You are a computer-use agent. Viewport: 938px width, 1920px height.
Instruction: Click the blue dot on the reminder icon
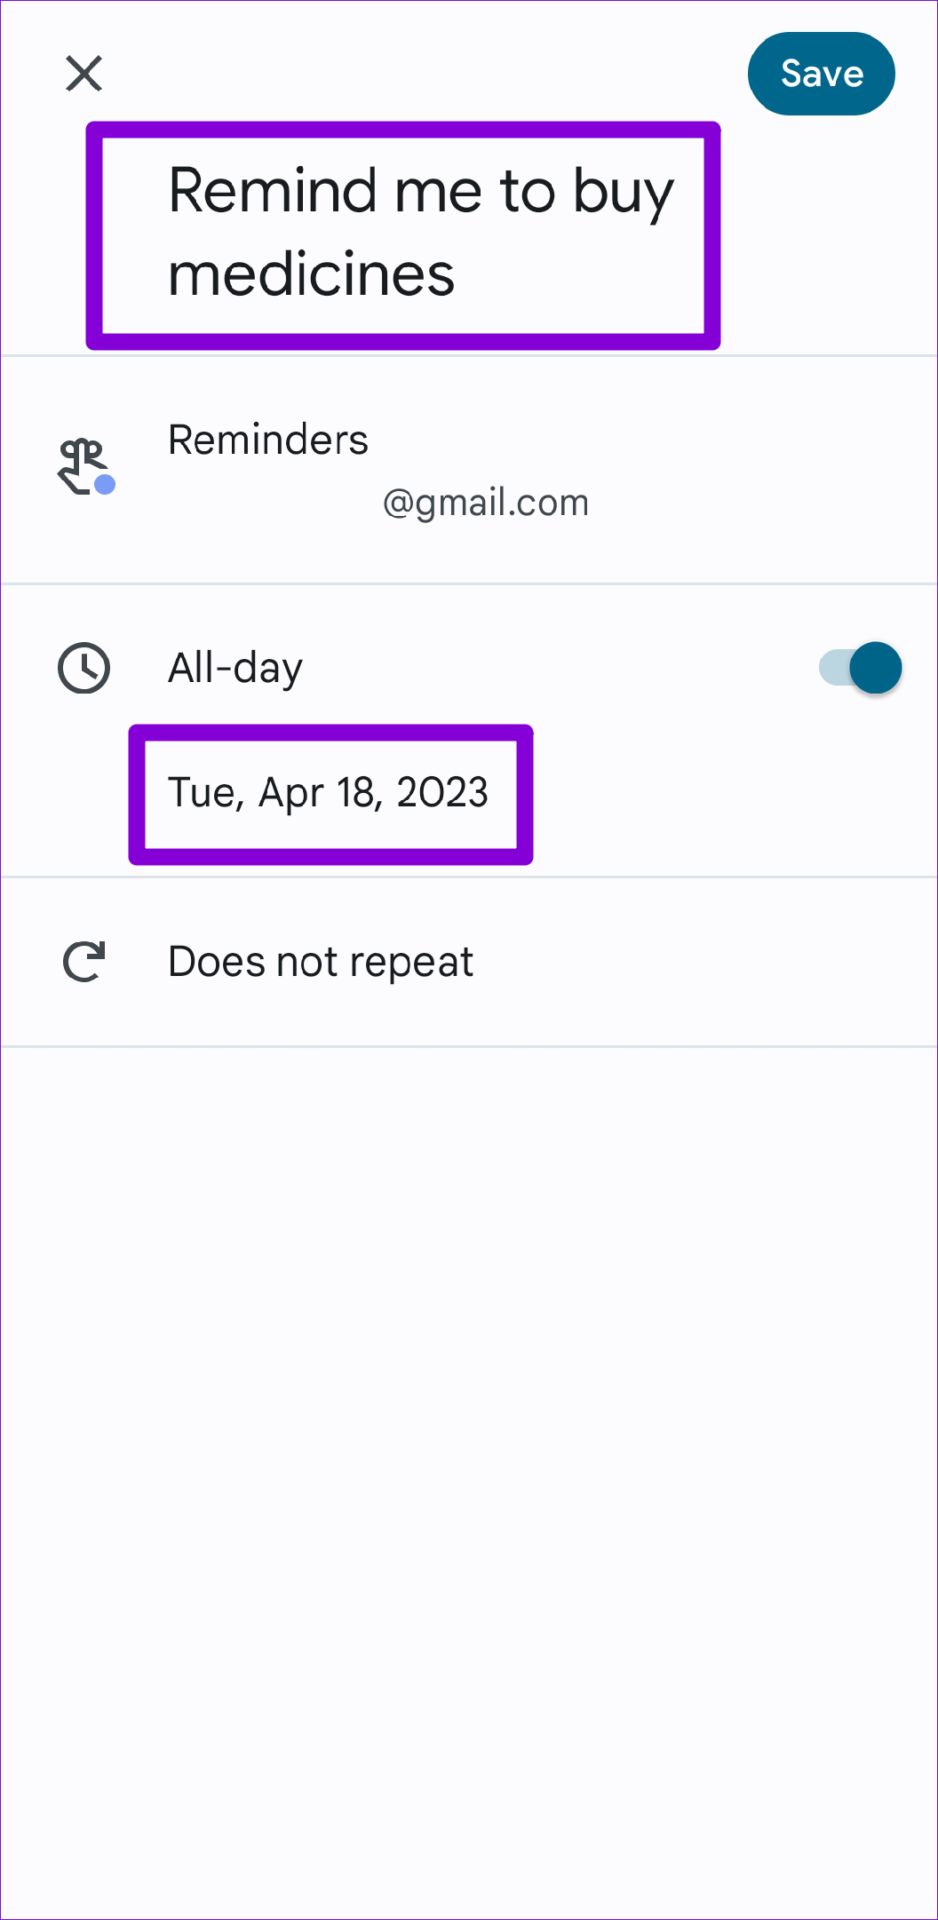point(105,485)
